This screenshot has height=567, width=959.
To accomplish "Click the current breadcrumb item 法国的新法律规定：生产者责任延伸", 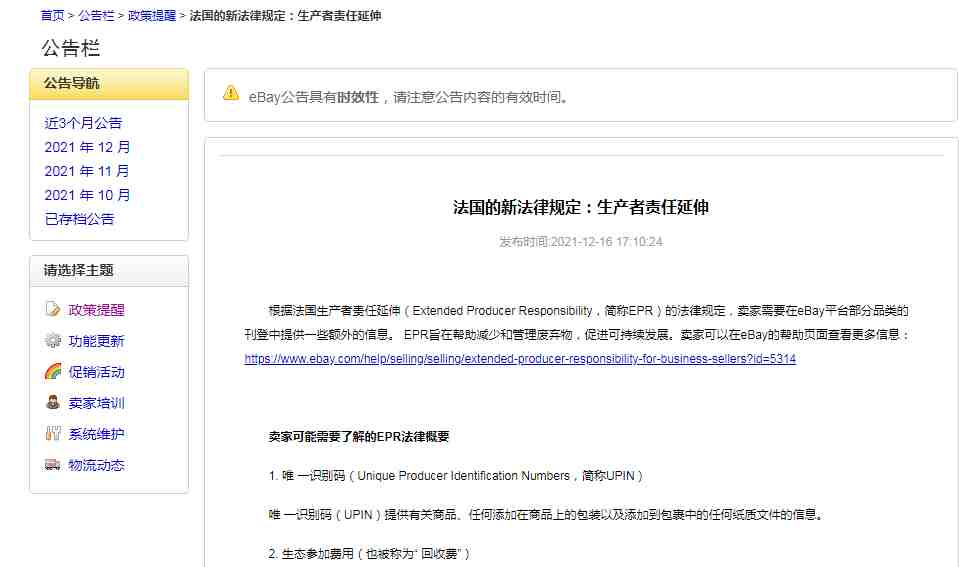I will click(x=285, y=16).
